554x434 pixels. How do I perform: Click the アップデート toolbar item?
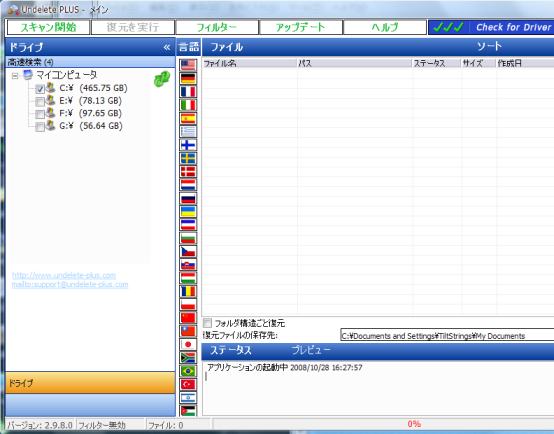[301, 27]
